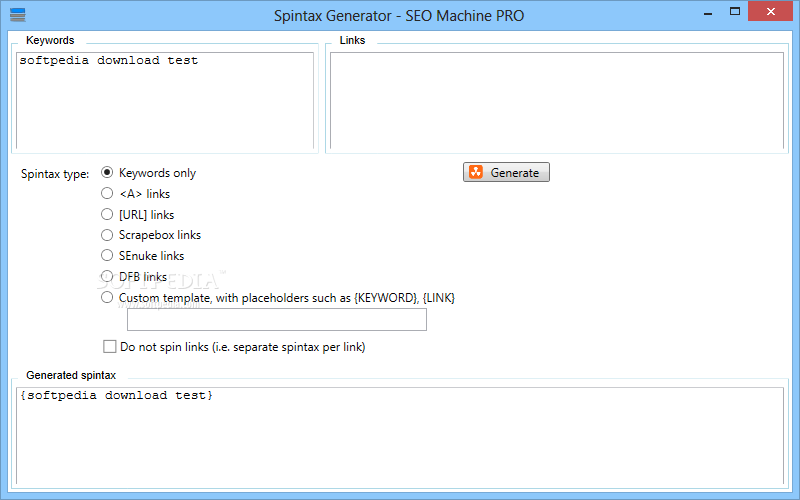800x500 pixels.
Task: Minimize the Spintax Generator window
Action: tap(708, 12)
